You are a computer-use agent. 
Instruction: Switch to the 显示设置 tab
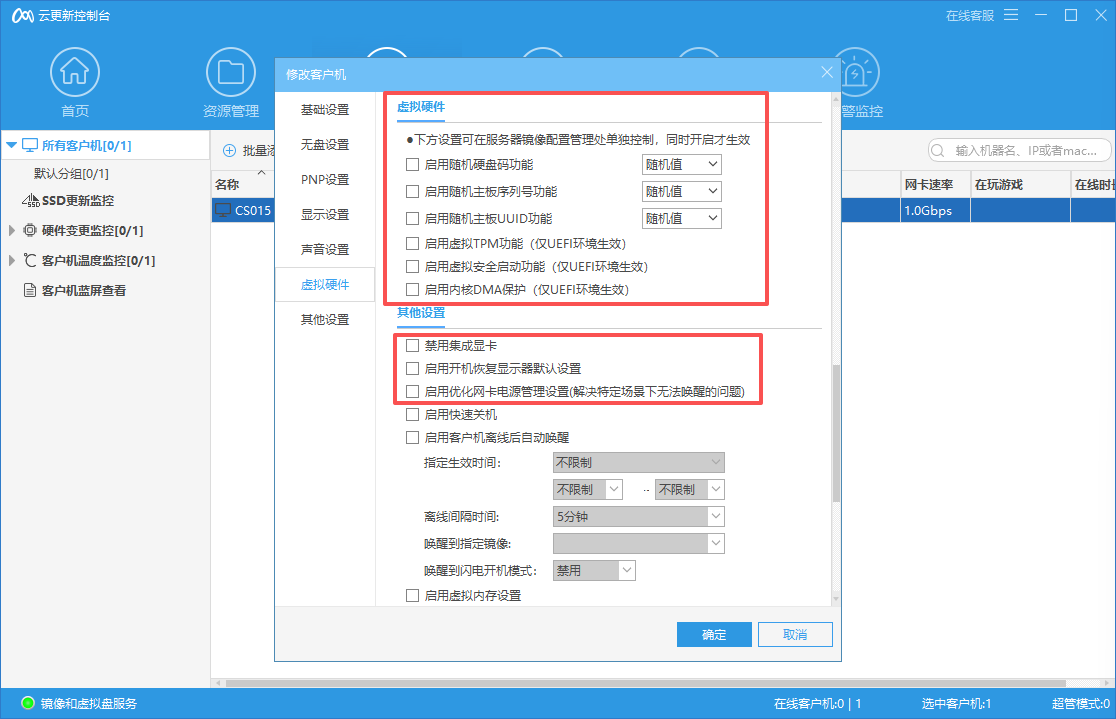click(x=325, y=214)
